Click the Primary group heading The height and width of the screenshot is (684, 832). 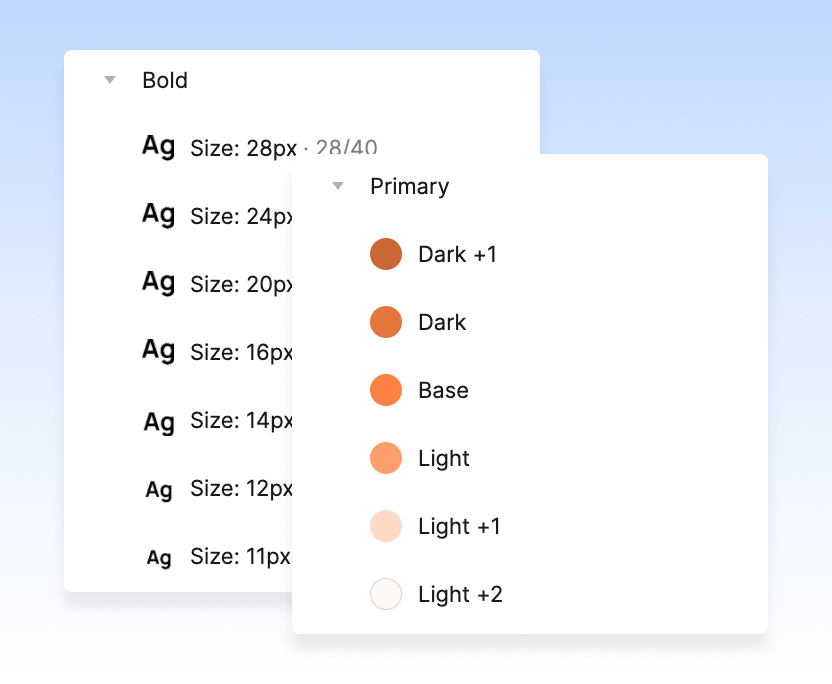[410, 186]
